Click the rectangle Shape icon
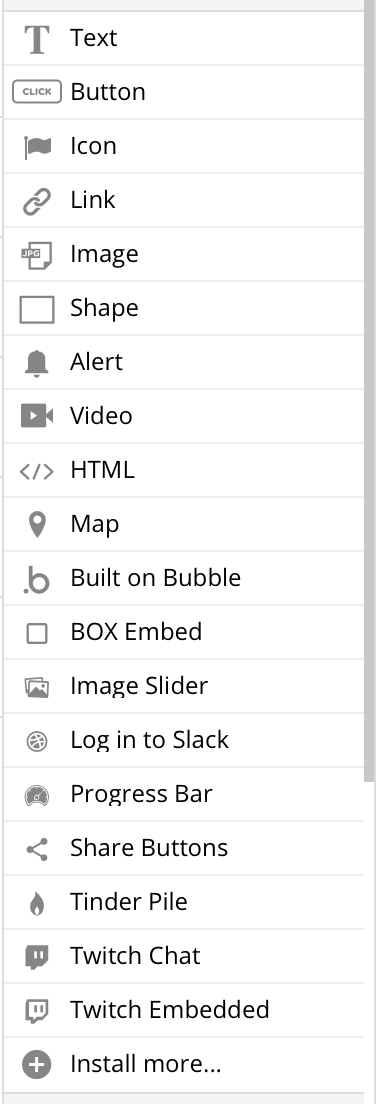The height and width of the screenshot is (1104, 376). click(x=37, y=309)
